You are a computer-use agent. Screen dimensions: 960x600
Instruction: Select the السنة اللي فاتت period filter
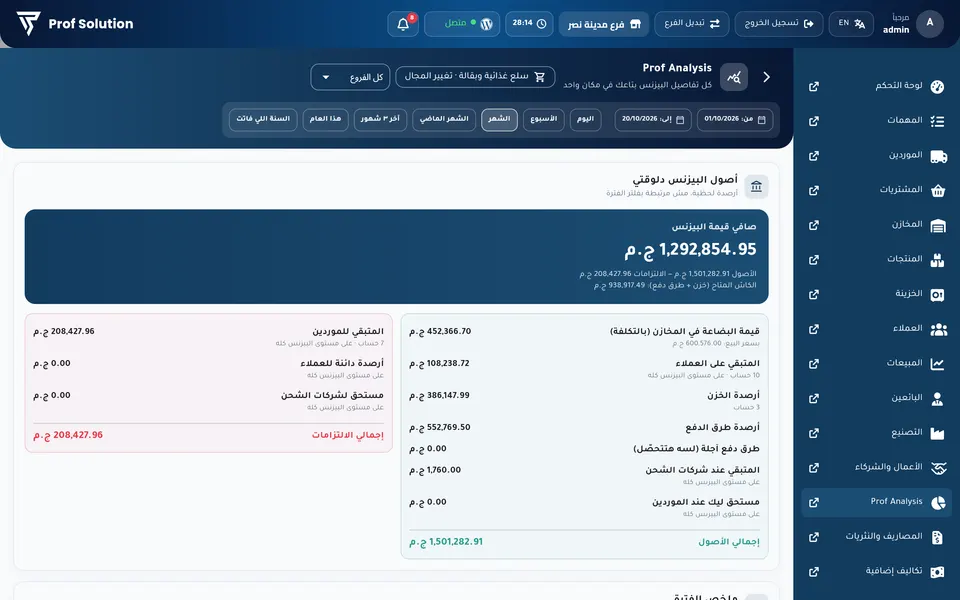tap(263, 119)
